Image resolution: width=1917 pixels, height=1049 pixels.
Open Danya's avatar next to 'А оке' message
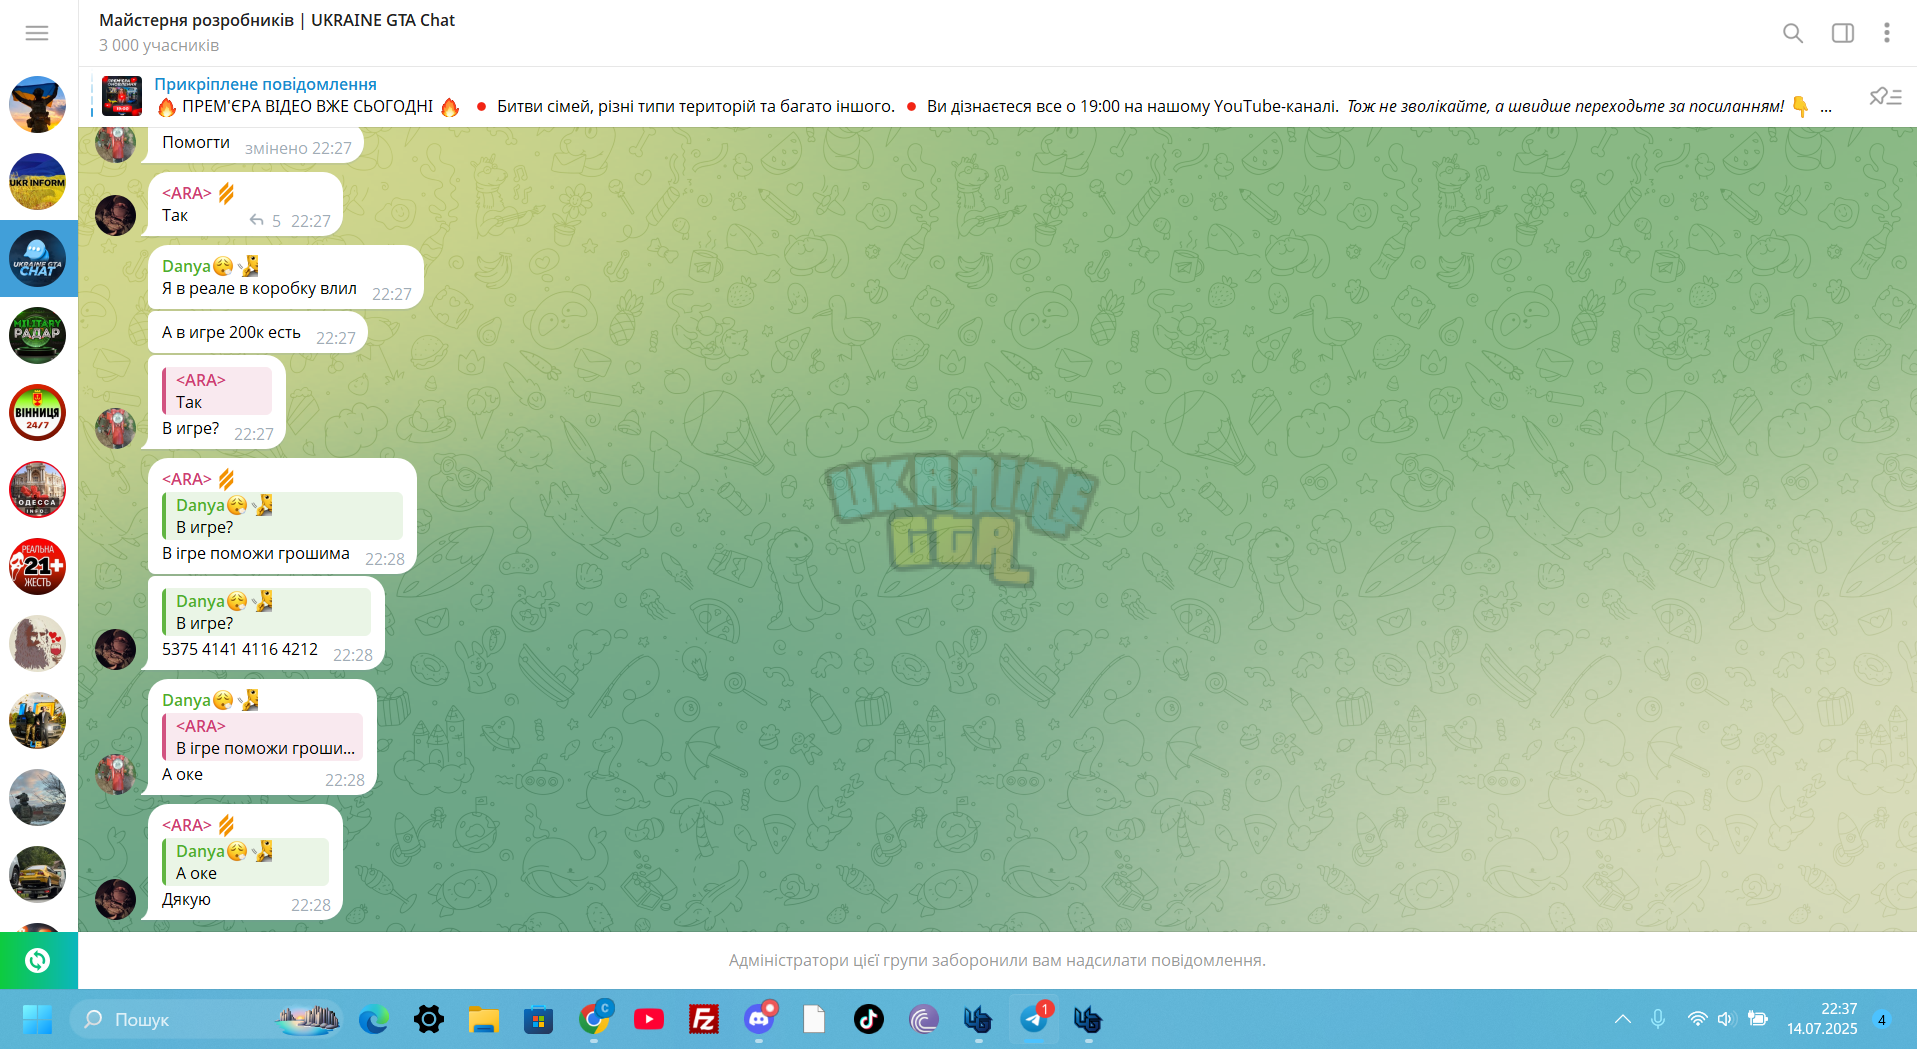tap(115, 774)
